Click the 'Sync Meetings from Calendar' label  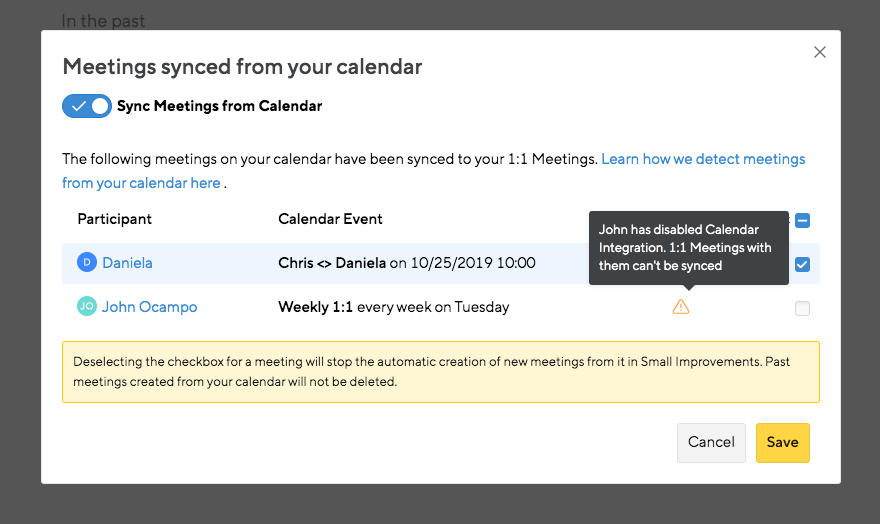(219, 106)
